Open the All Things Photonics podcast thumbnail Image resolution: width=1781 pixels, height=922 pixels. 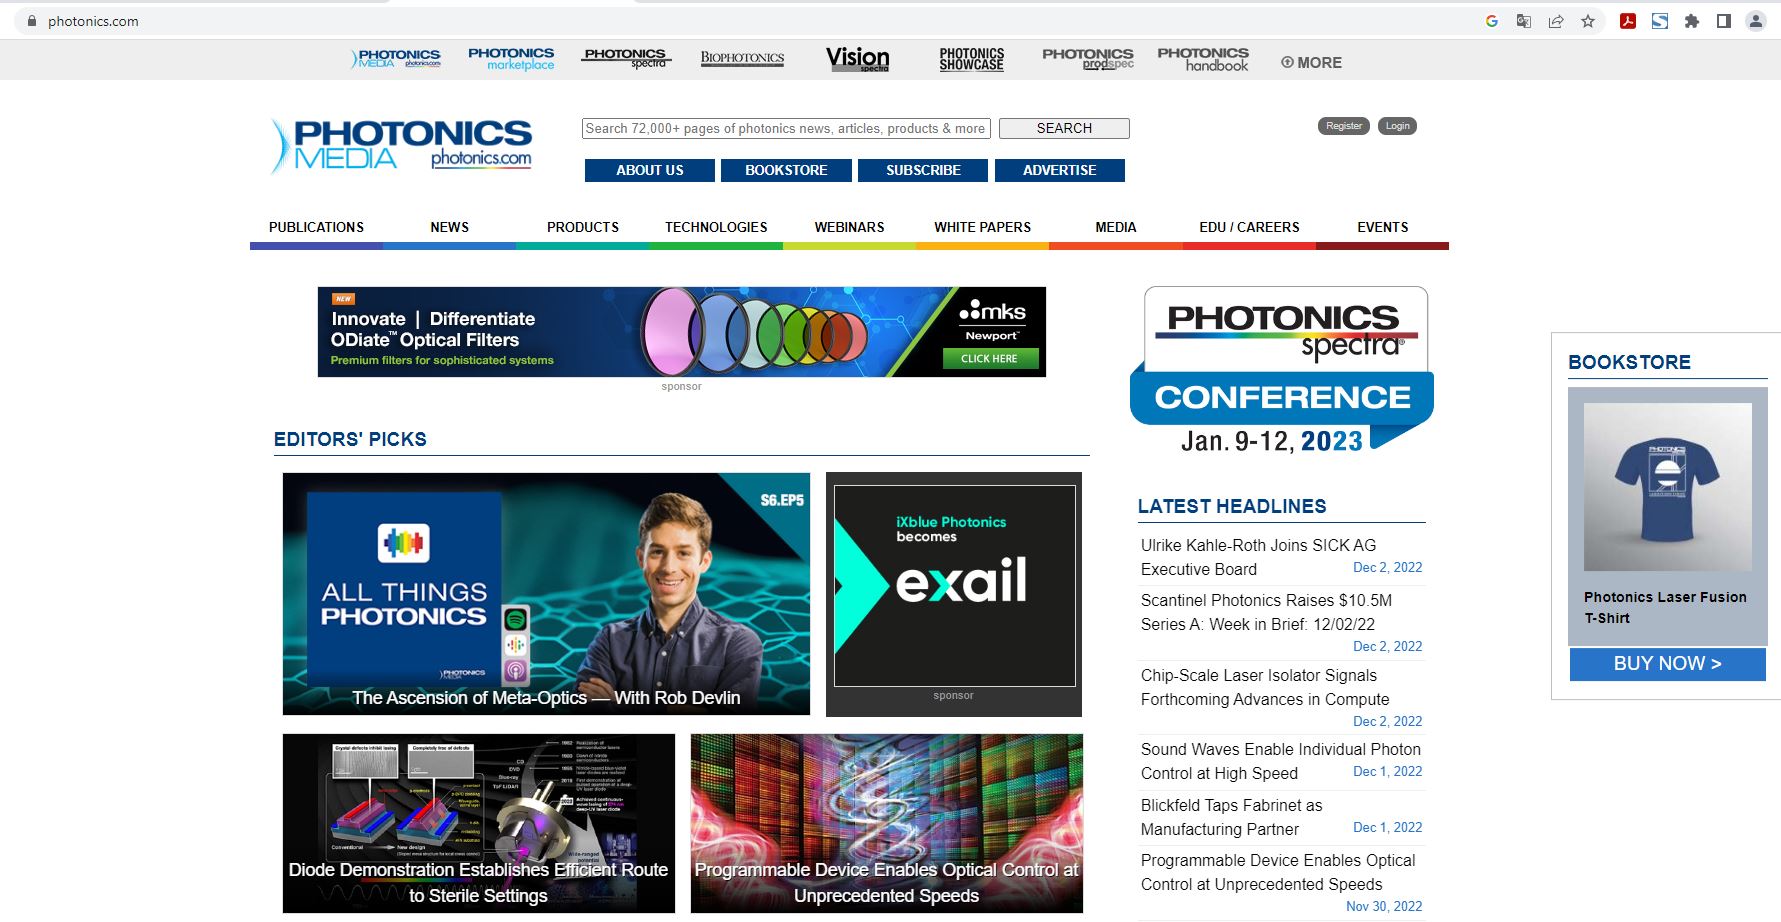546,594
